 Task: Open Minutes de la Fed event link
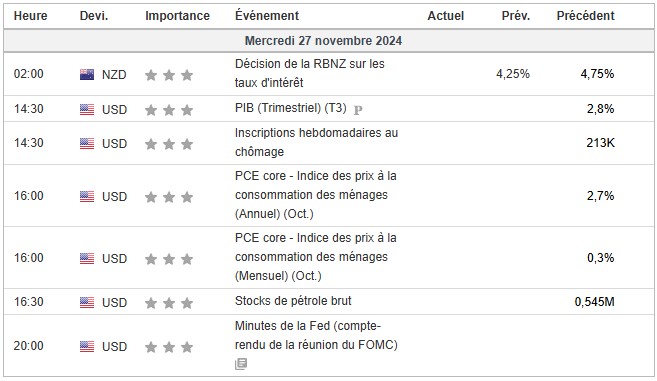316,335
